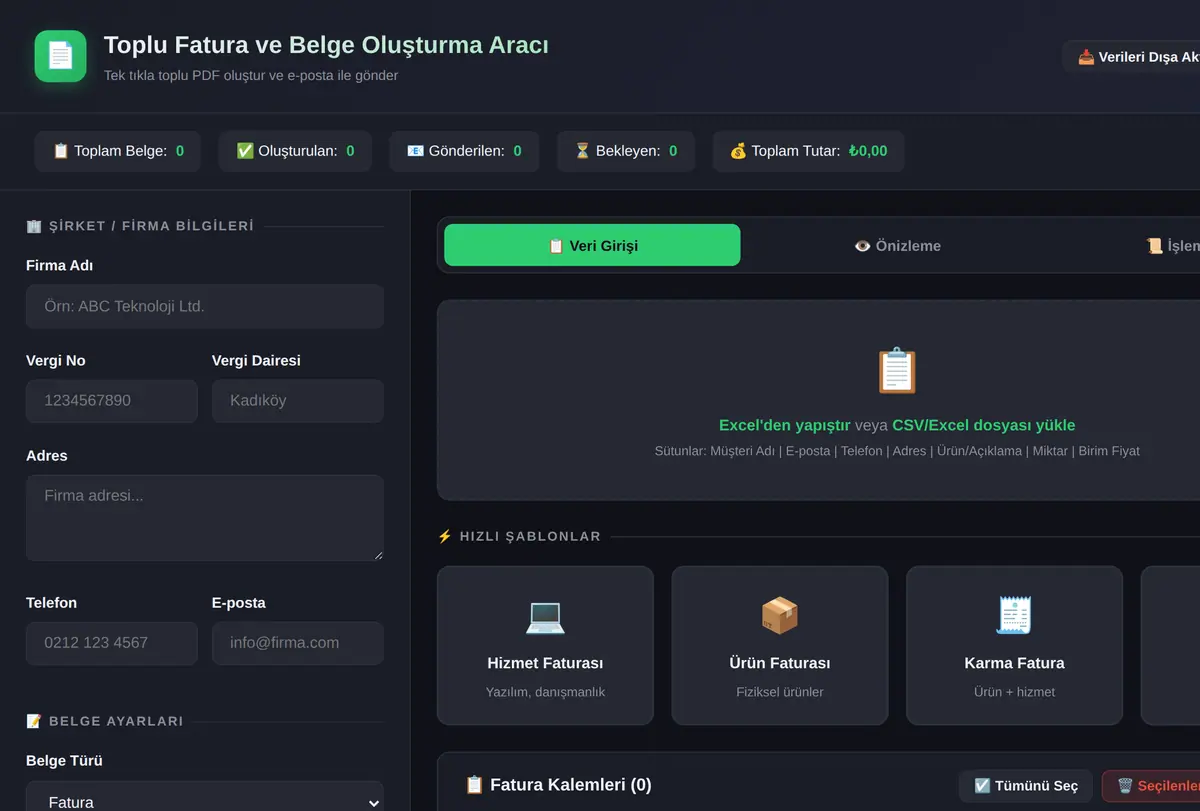This screenshot has height=811, width=1200.
Task: Click the Toplam Tutar ₺0,00 value
Action: click(x=868, y=151)
